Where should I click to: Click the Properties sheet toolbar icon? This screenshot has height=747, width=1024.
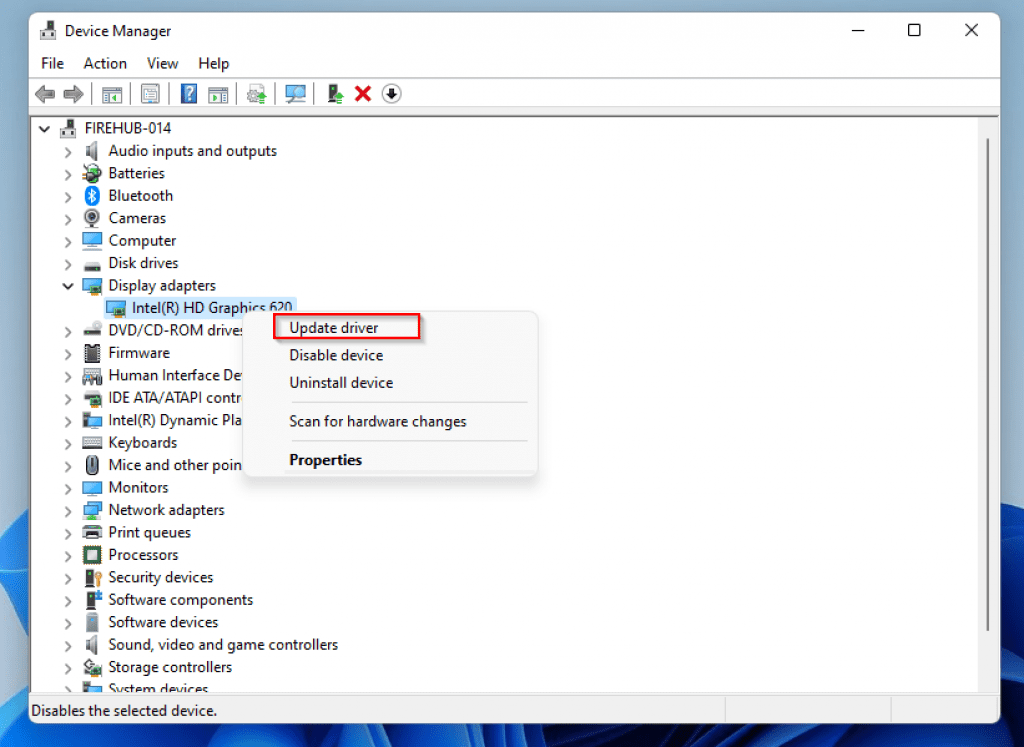[150, 94]
